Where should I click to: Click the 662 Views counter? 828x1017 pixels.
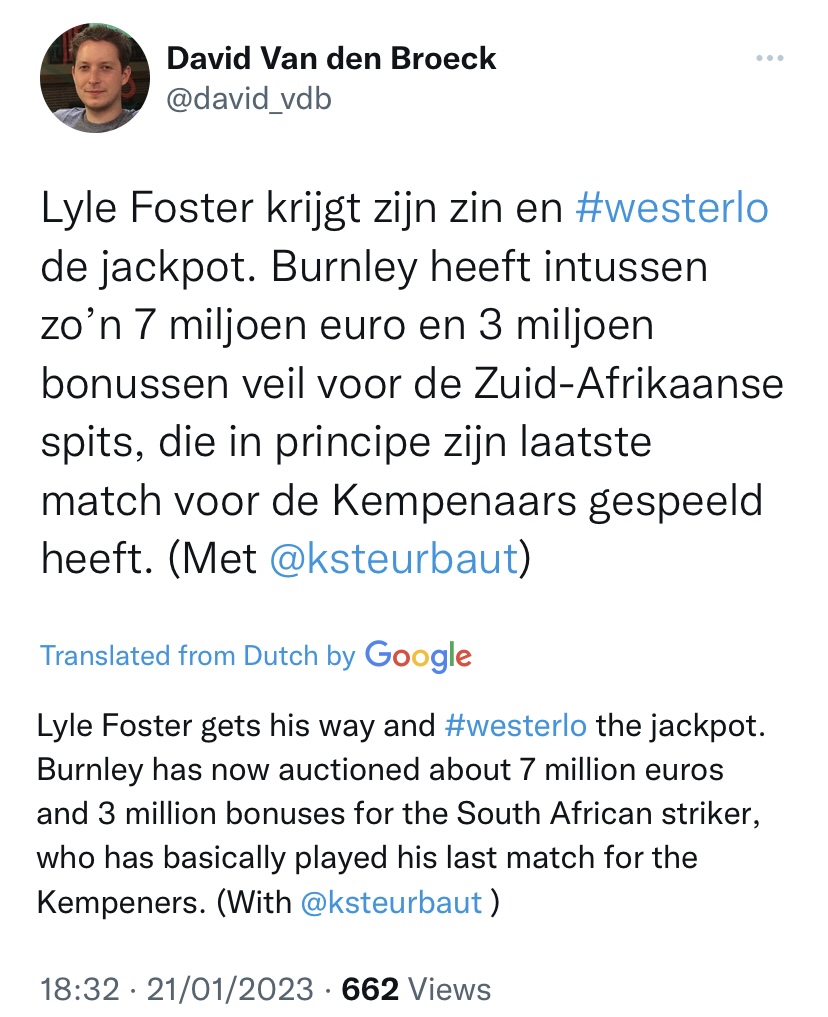(416, 990)
